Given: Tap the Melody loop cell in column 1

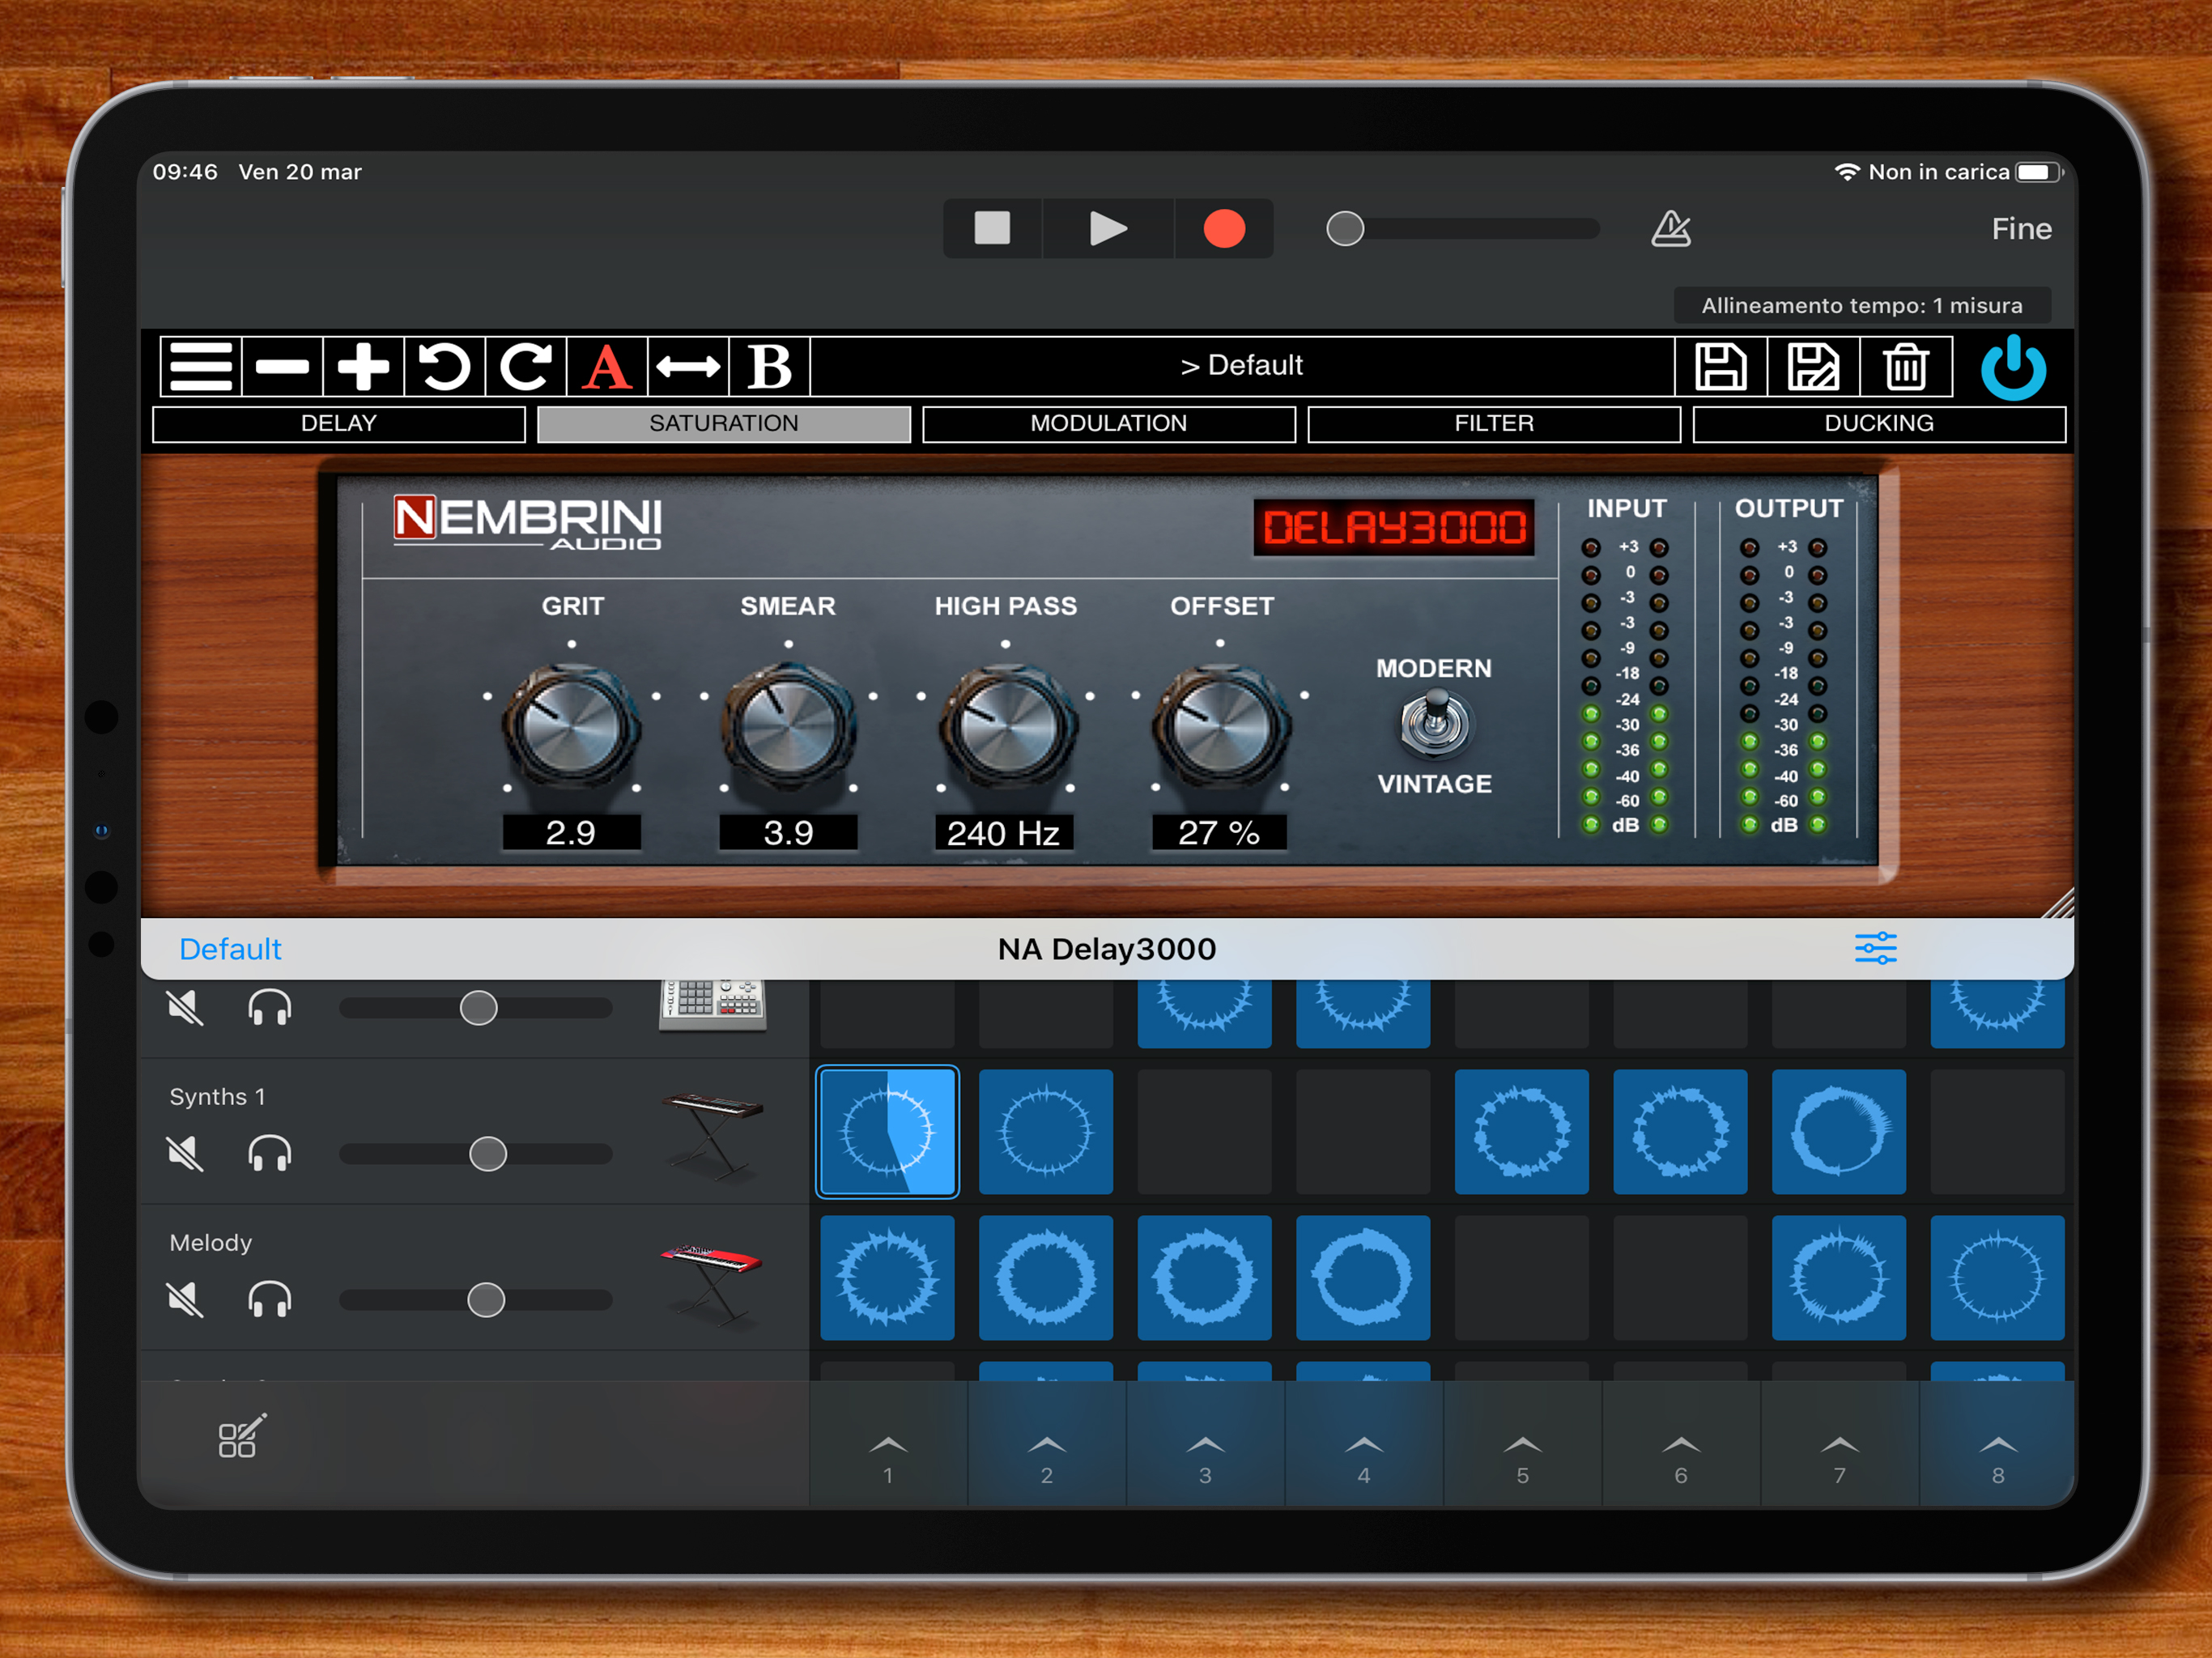Looking at the screenshot, I should [x=888, y=1278].
